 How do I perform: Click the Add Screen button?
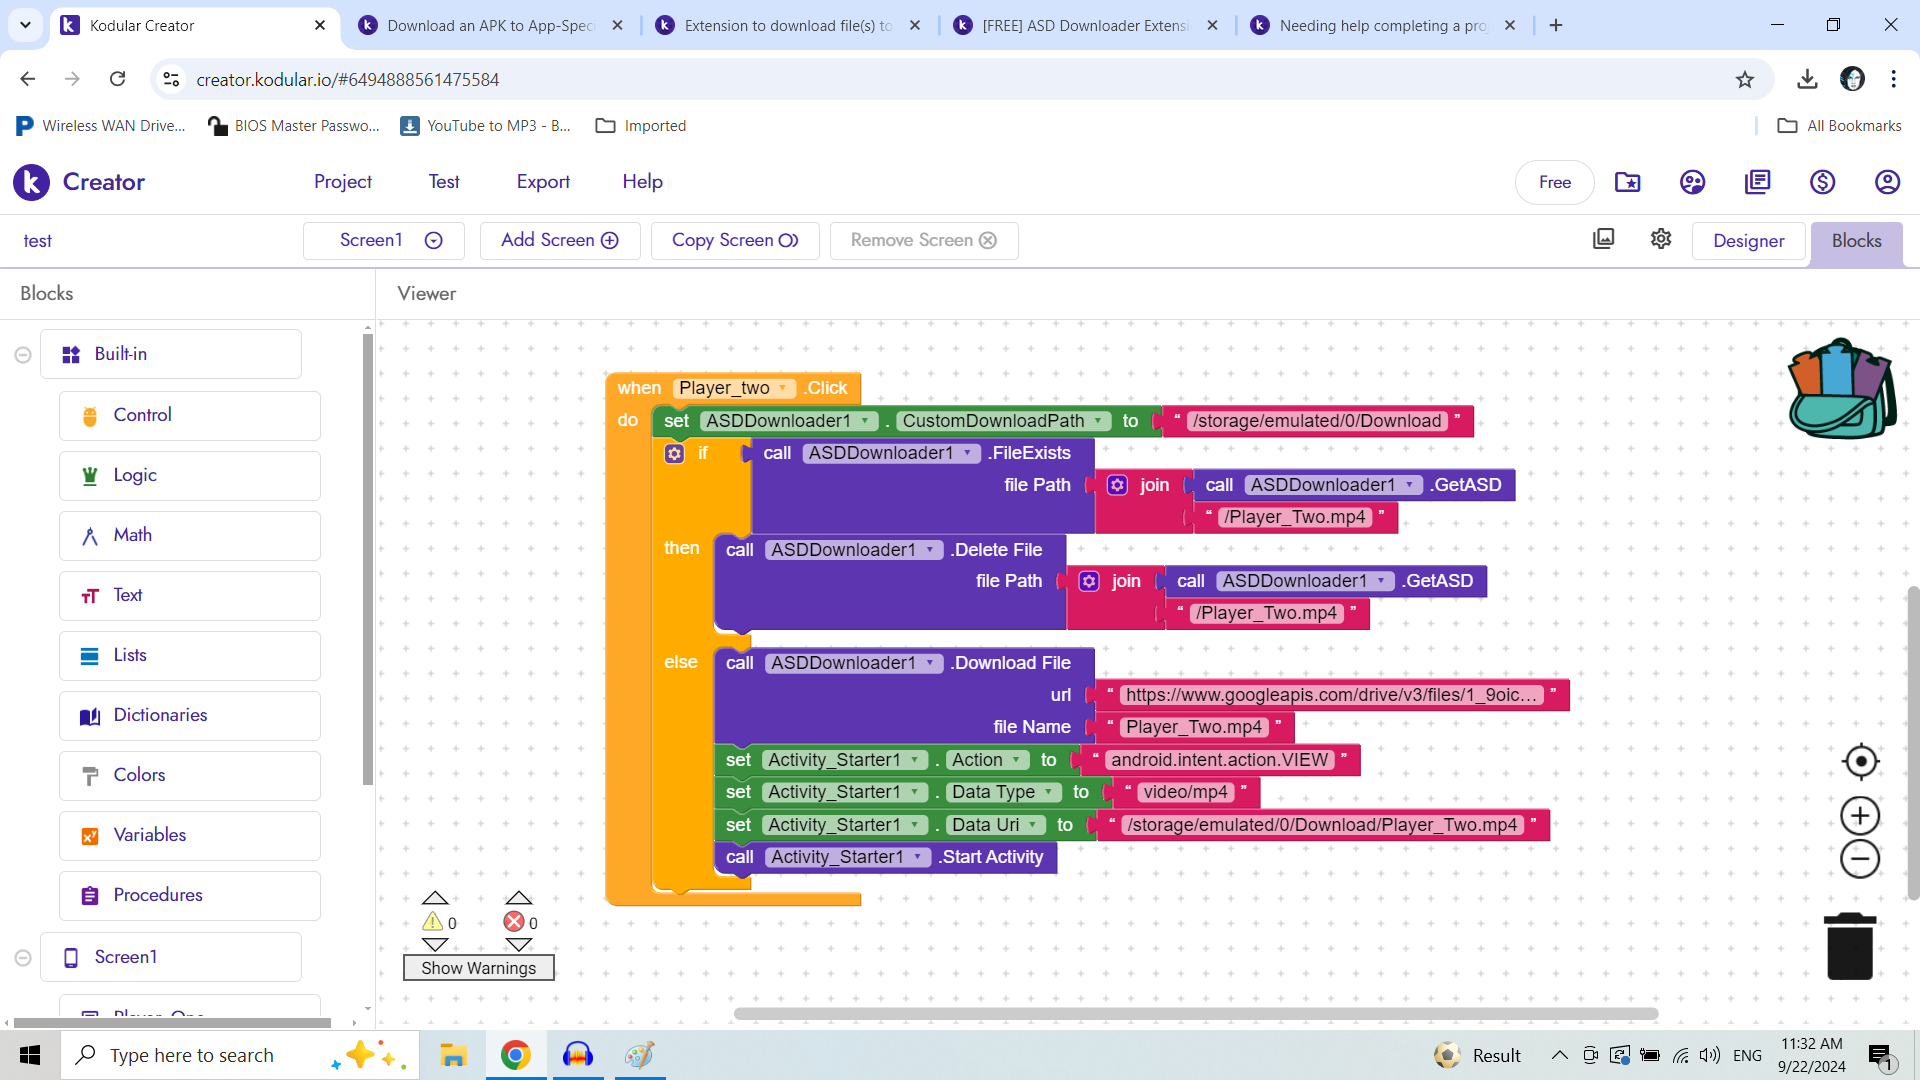[559, 240]
